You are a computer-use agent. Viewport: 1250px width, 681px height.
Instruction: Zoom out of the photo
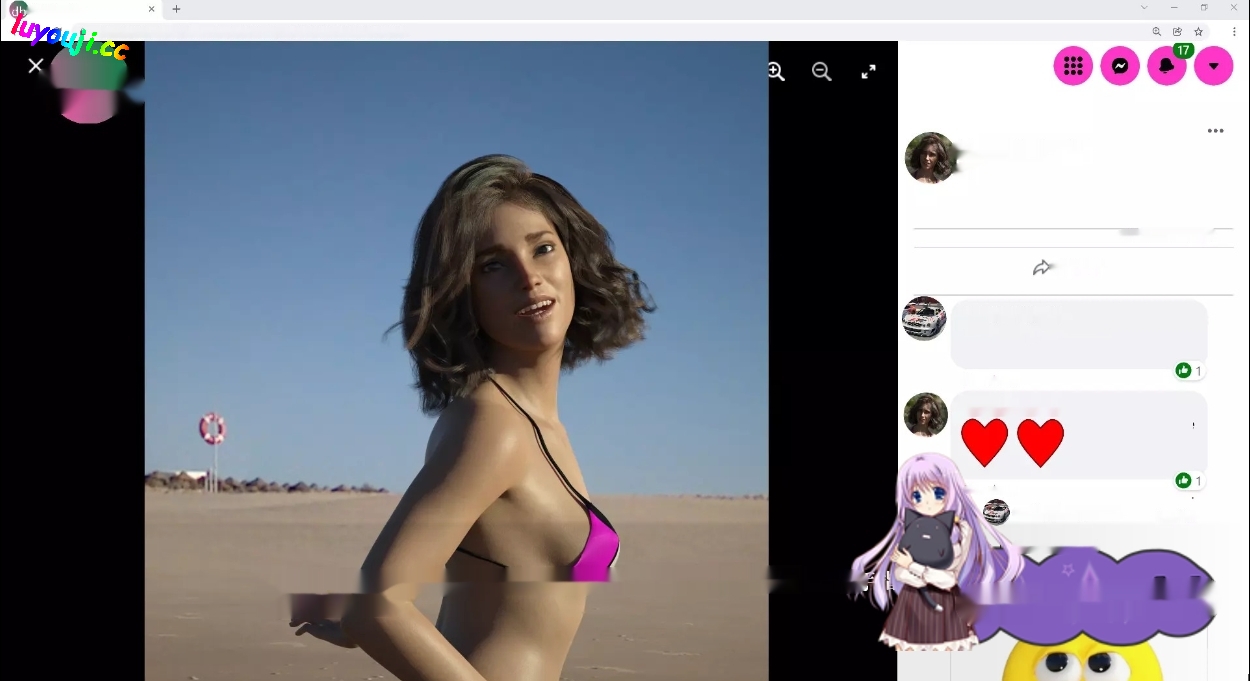coord(822,71)
